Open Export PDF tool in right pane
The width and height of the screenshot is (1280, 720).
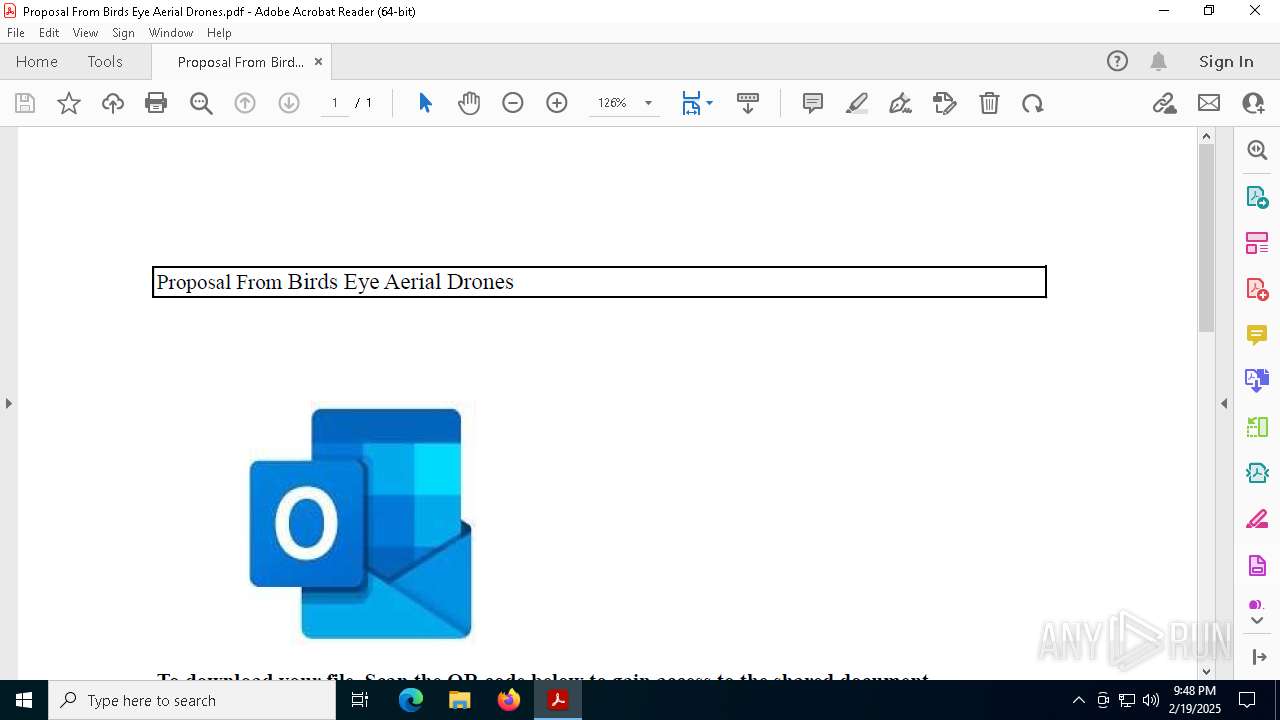point(1257,197)
